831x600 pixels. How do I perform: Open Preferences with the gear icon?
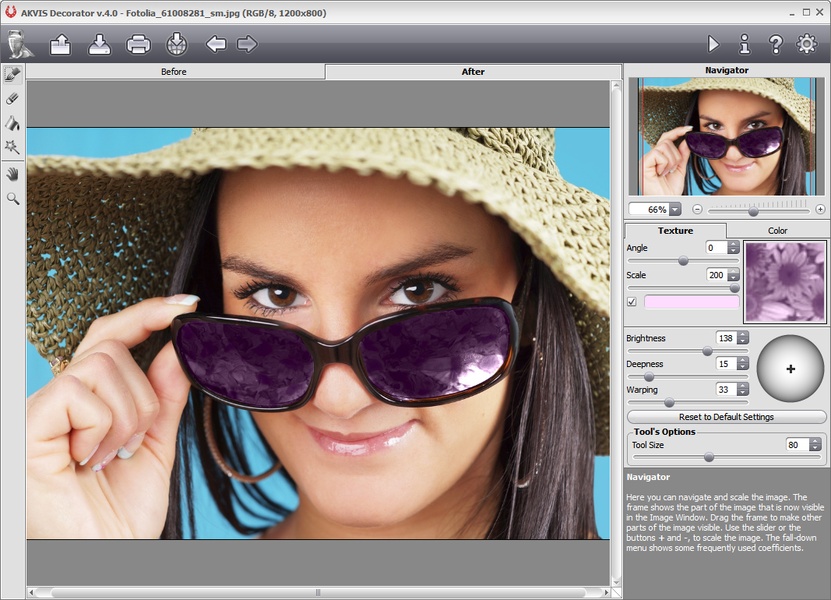pyautogui.click(x=806, y=44)
